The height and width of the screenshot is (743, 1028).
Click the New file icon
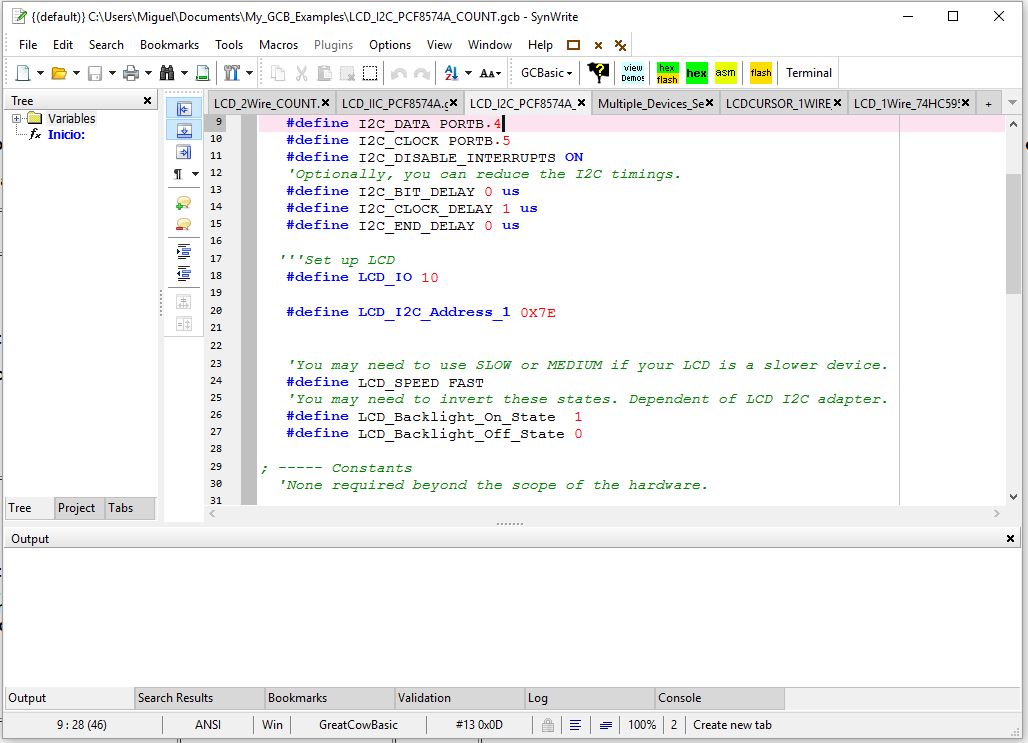coord(23,73)
